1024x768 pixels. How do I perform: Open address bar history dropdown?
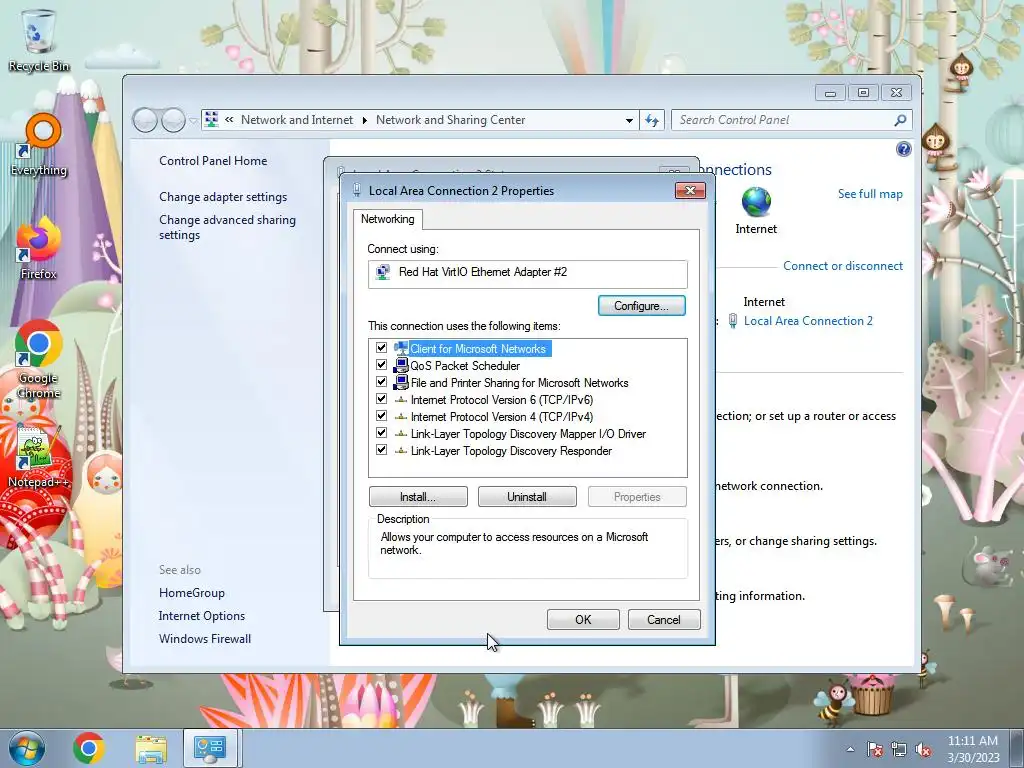pos(629,120)
